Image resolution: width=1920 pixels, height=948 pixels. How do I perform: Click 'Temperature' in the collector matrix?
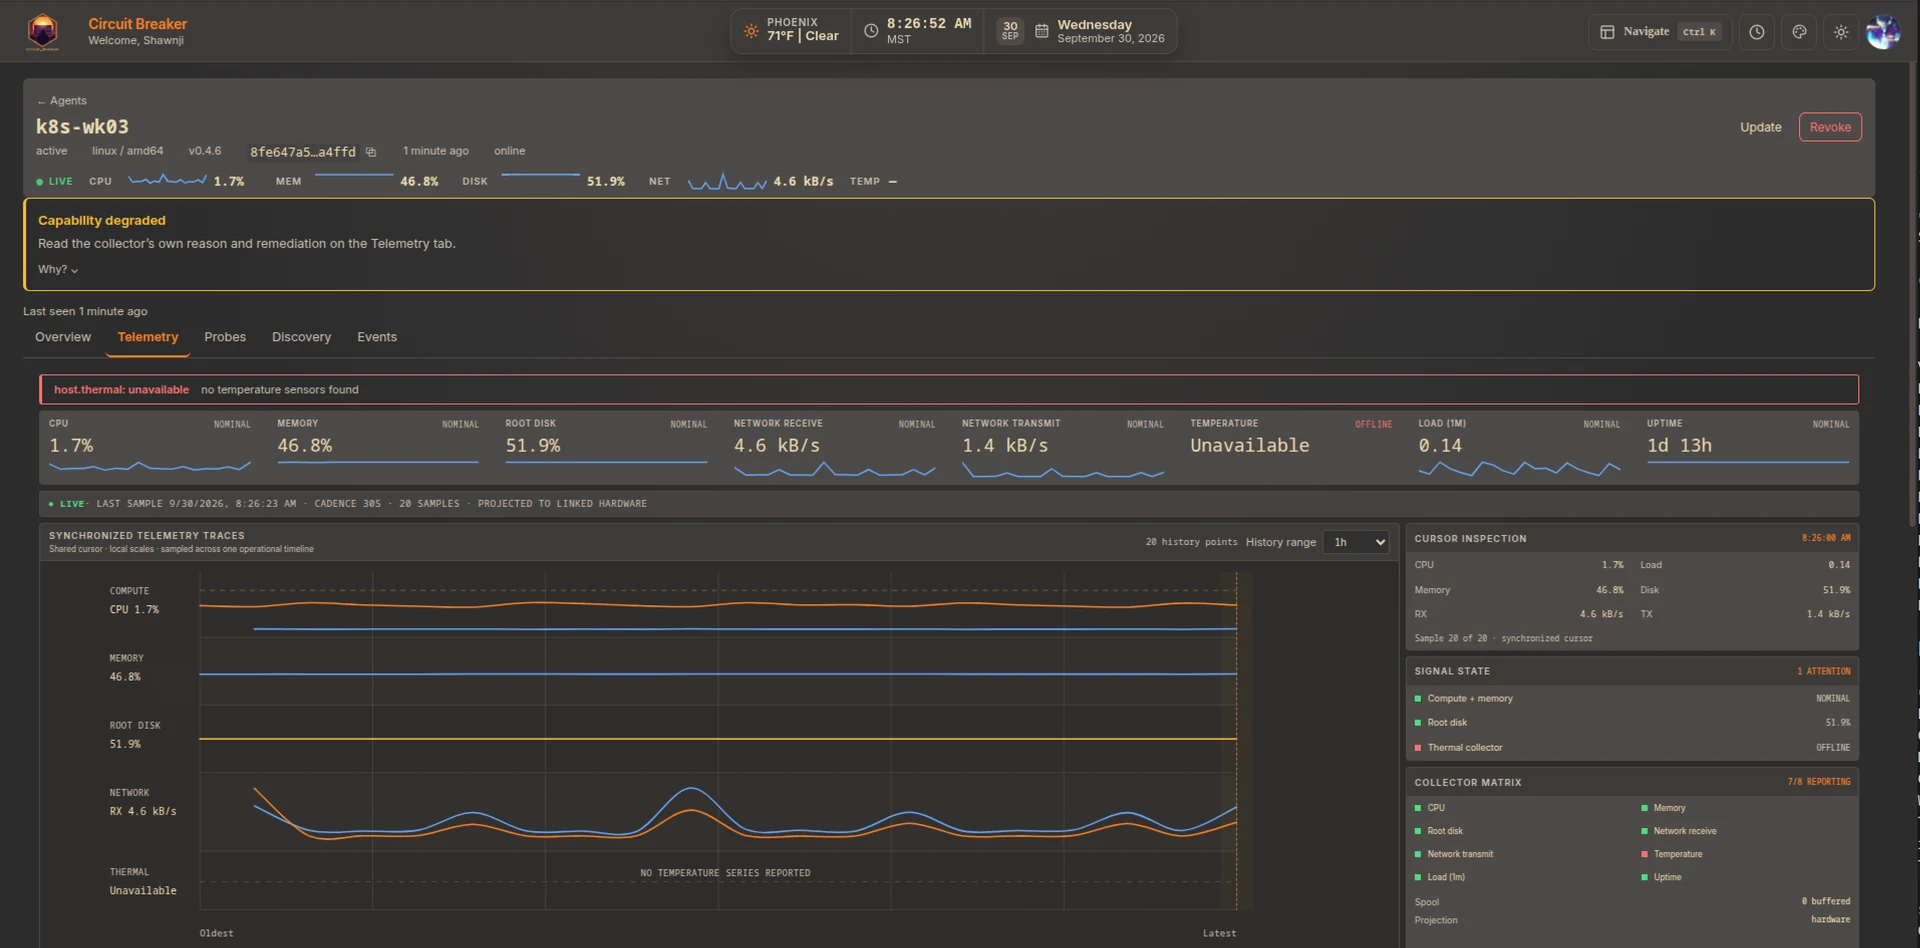tap(1677, 854)
